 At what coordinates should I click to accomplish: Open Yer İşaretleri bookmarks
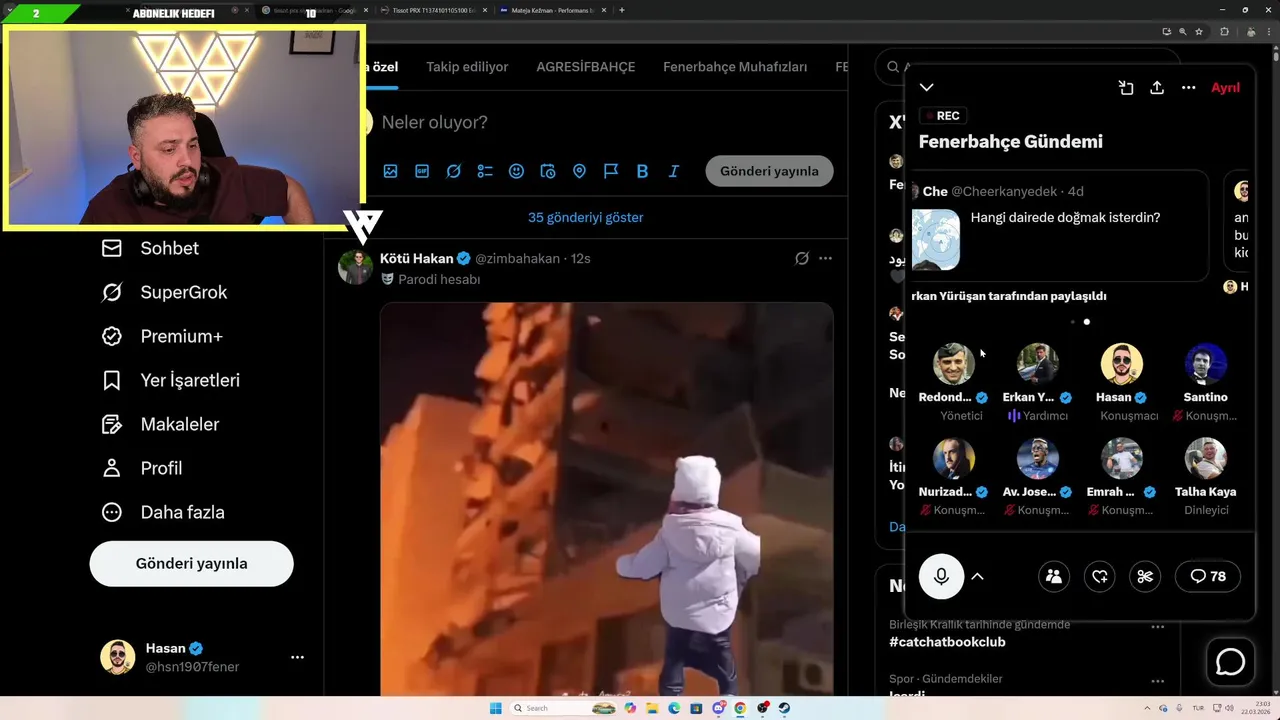(x=170, y=380)
